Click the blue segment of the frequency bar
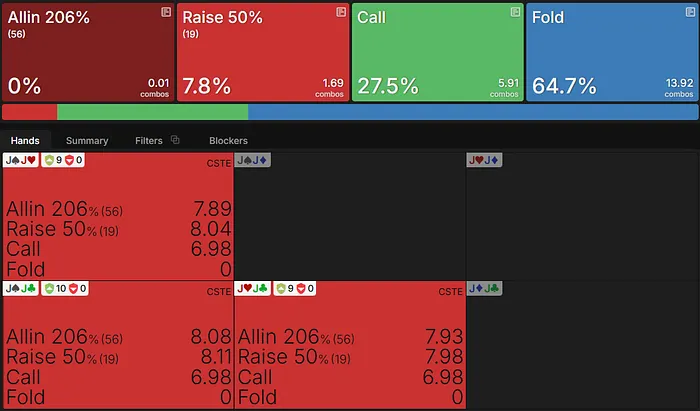Image resolution: width=700 pixels, height=411 pixels. 472,112
